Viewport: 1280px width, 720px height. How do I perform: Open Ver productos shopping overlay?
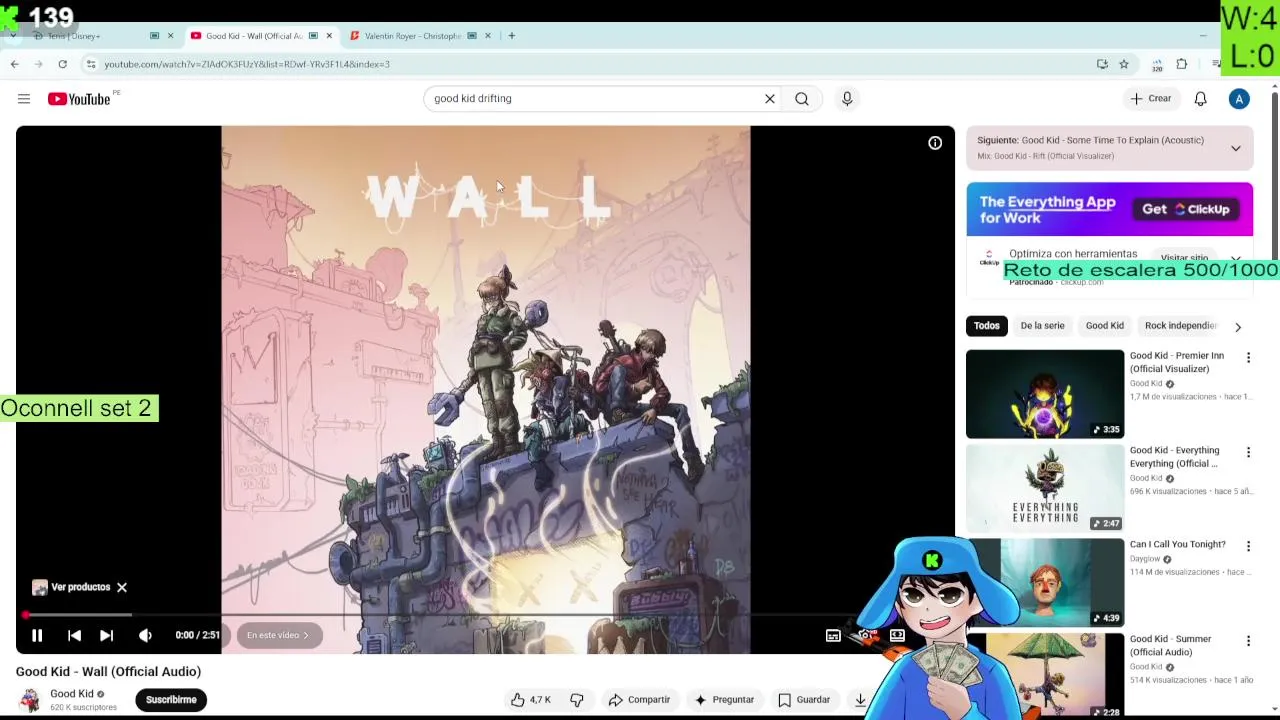[71, 588]
